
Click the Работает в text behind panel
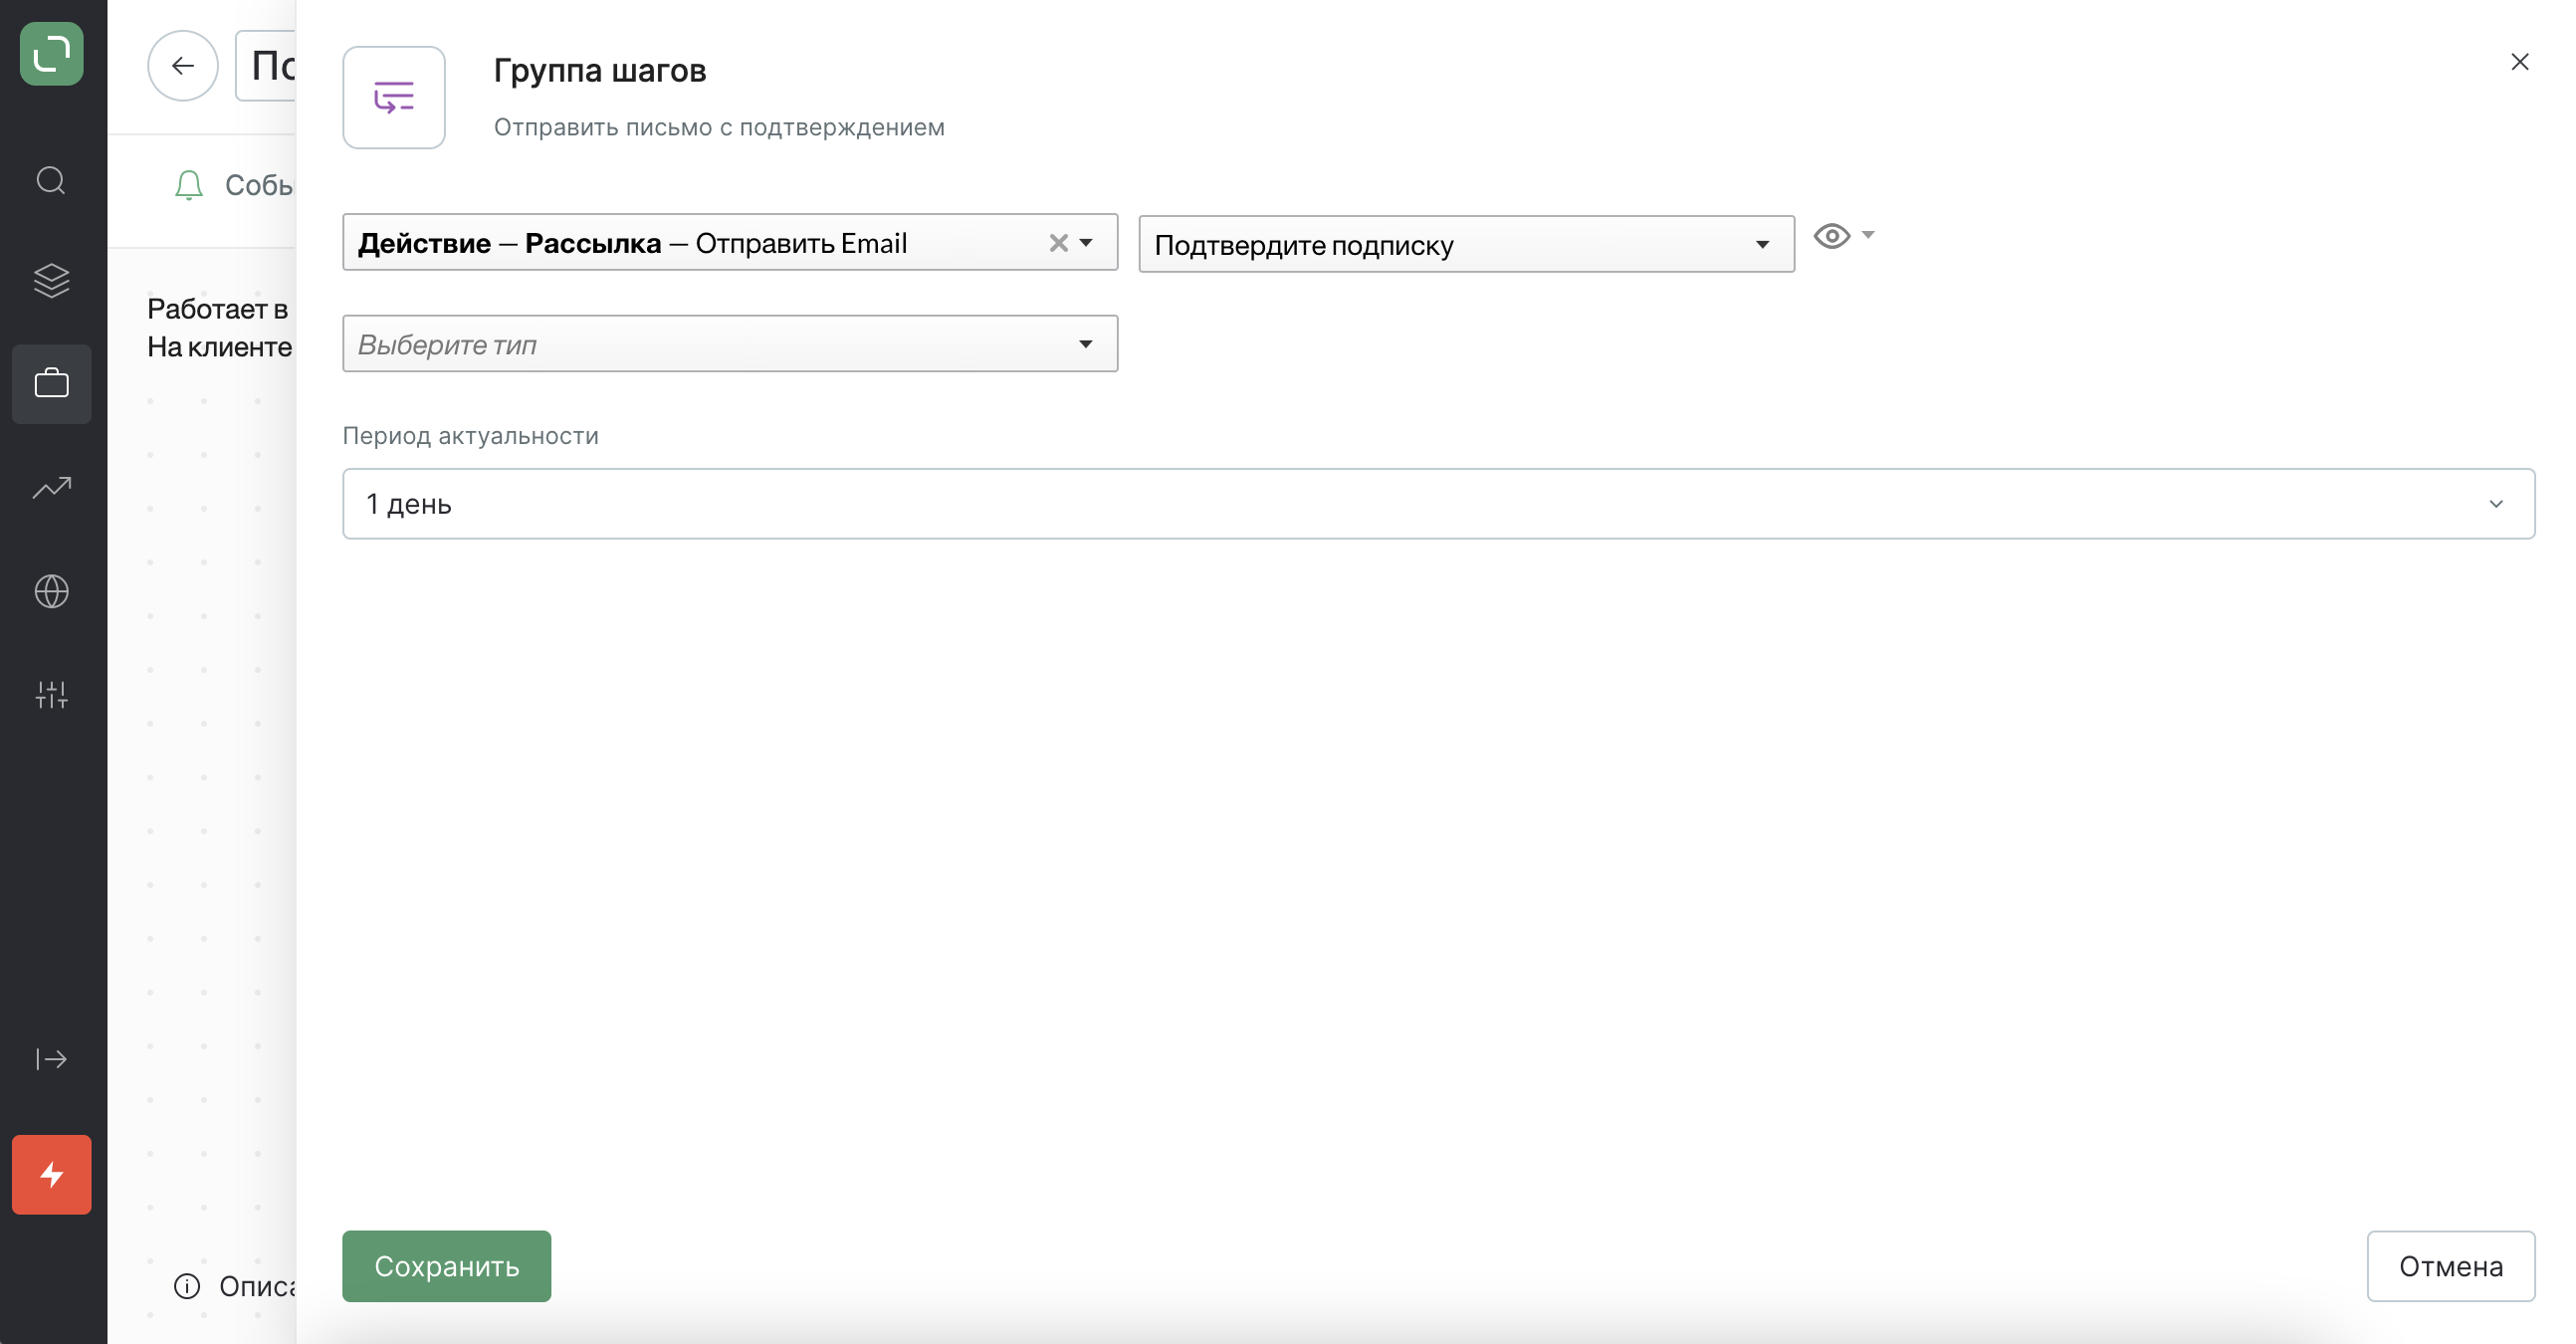218,309
